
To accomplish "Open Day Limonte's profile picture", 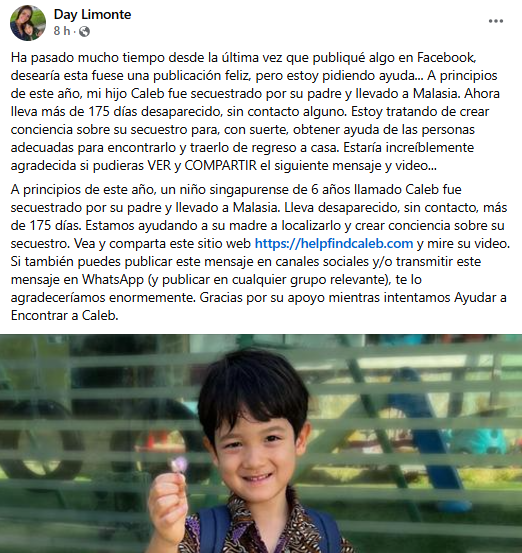I will click(28, 23).
